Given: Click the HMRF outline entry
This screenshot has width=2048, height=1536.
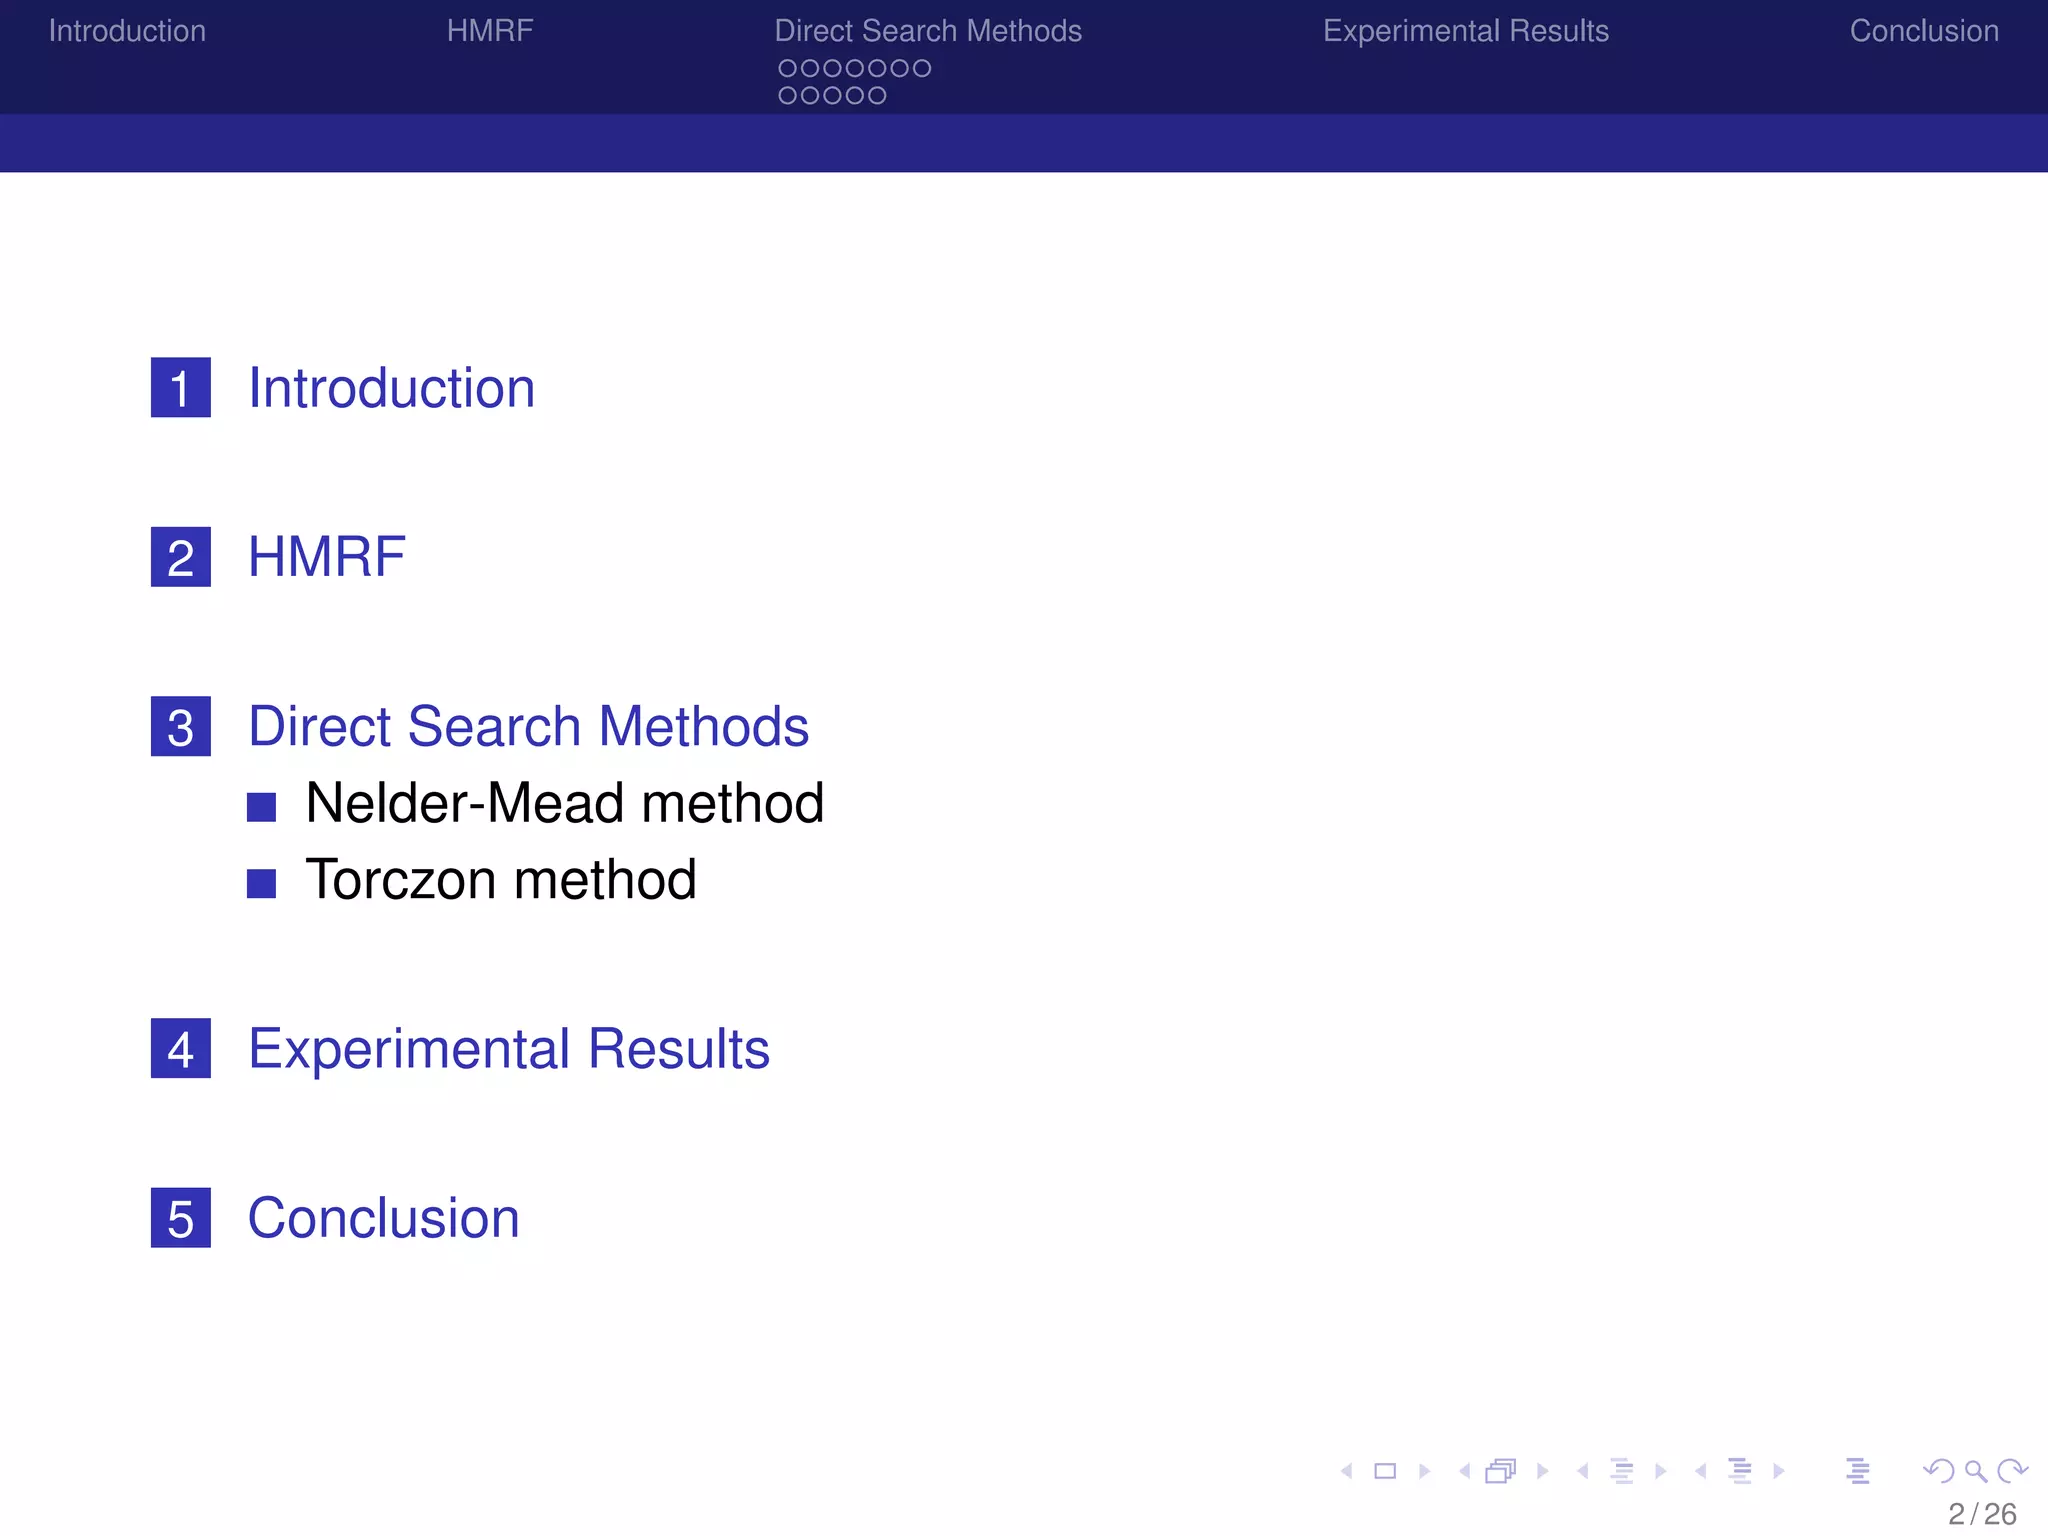Looking at the screenshot, I should (x=326, y=557).
